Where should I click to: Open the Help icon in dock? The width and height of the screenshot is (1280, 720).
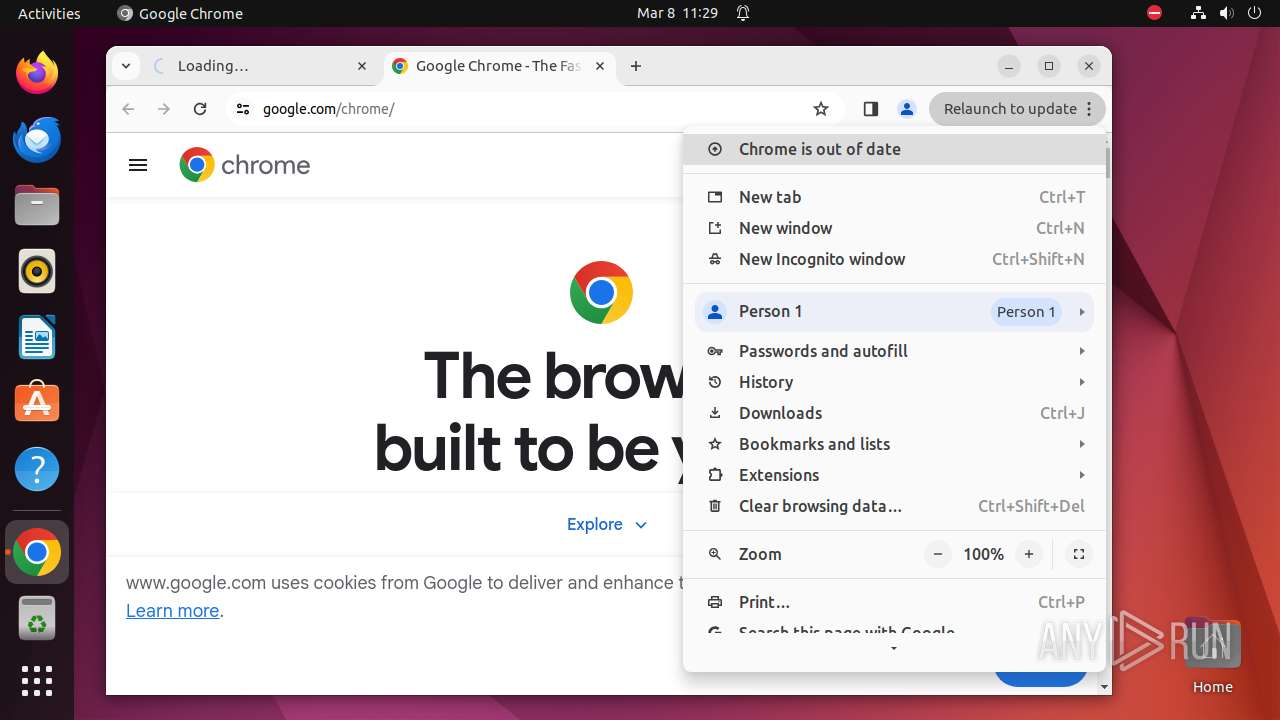click(37, 469)
